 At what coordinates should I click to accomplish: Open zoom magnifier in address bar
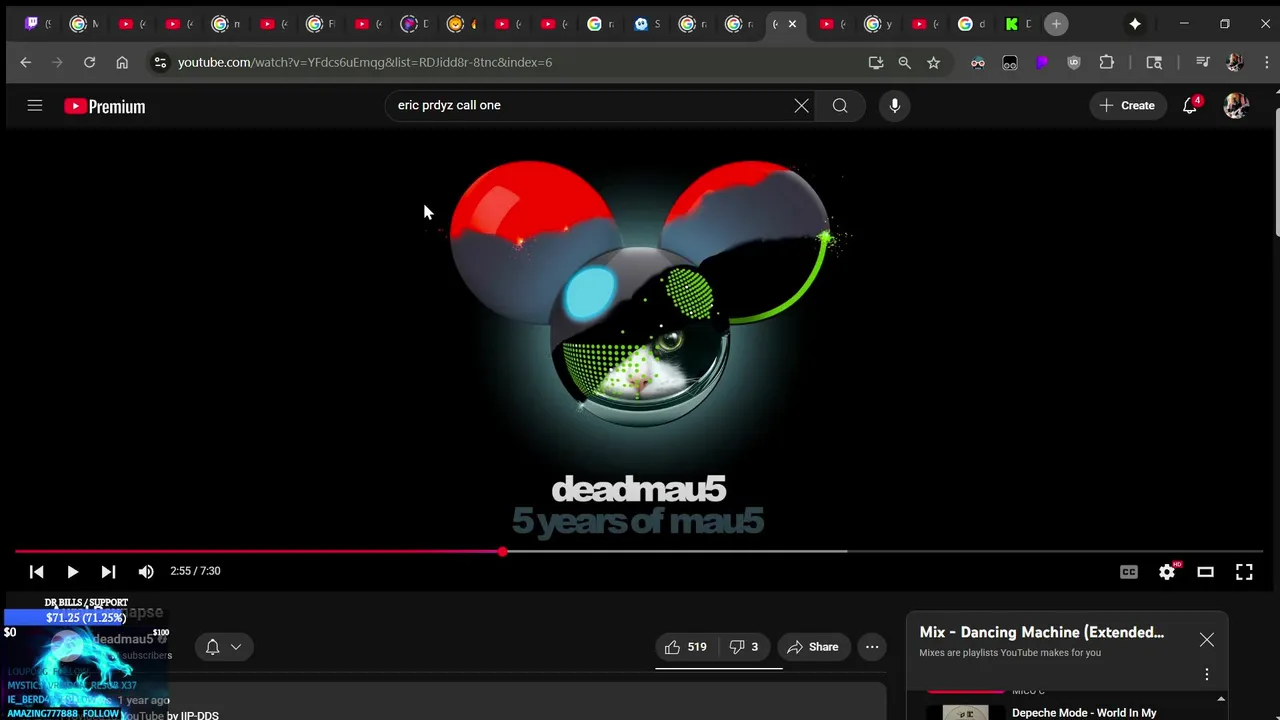click(x=905, y=62)
